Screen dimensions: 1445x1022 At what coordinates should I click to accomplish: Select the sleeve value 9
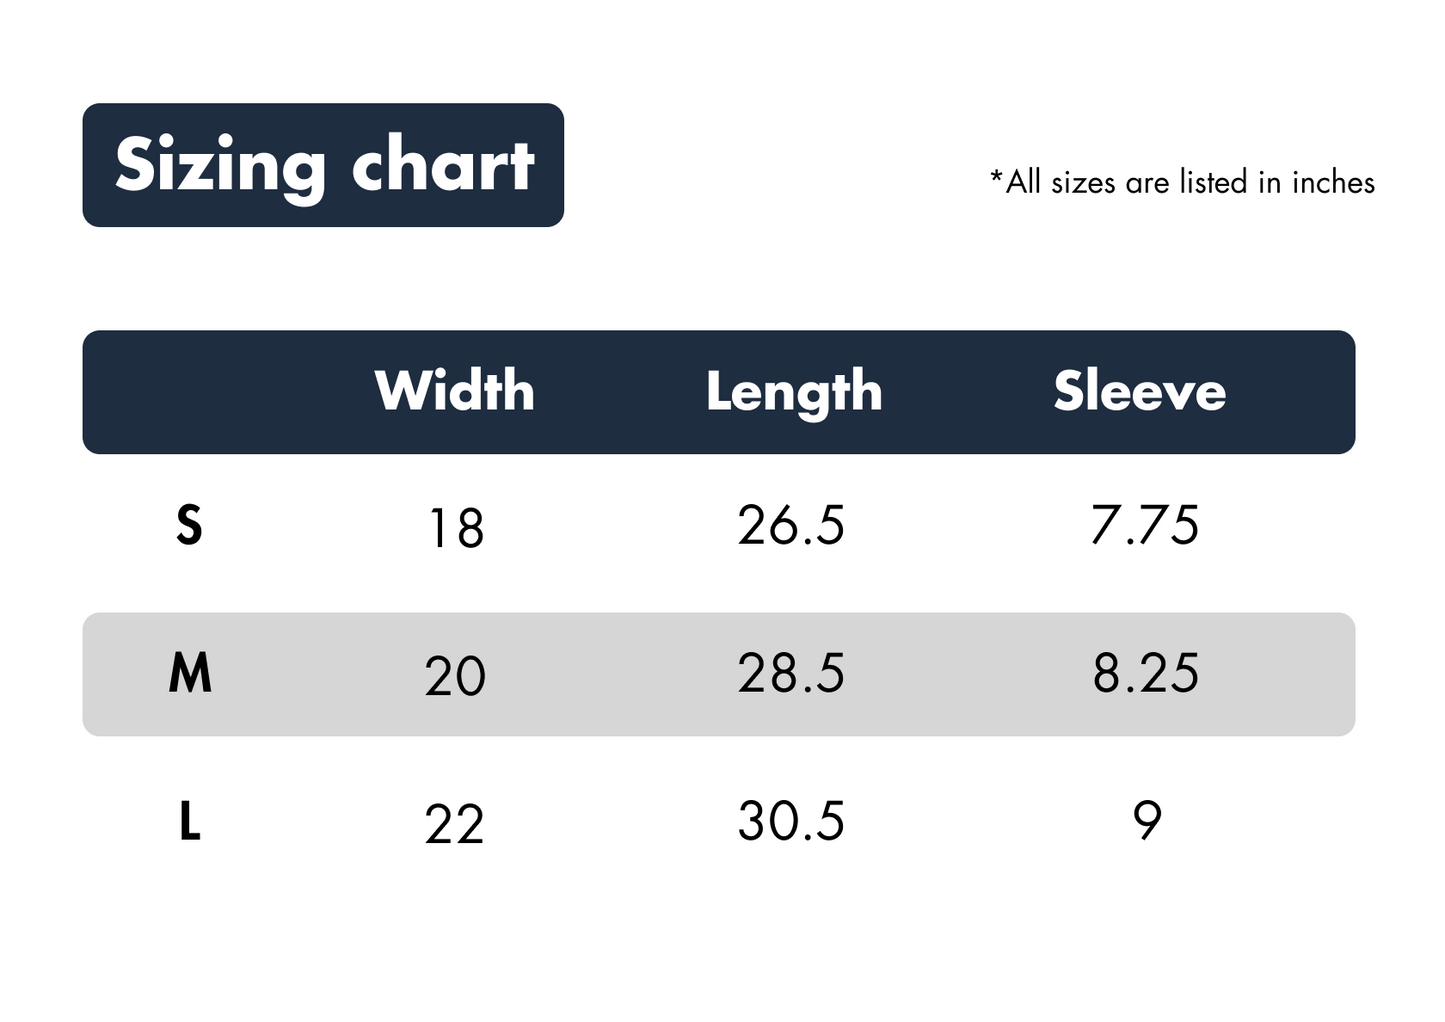[x=1147, y=821]
